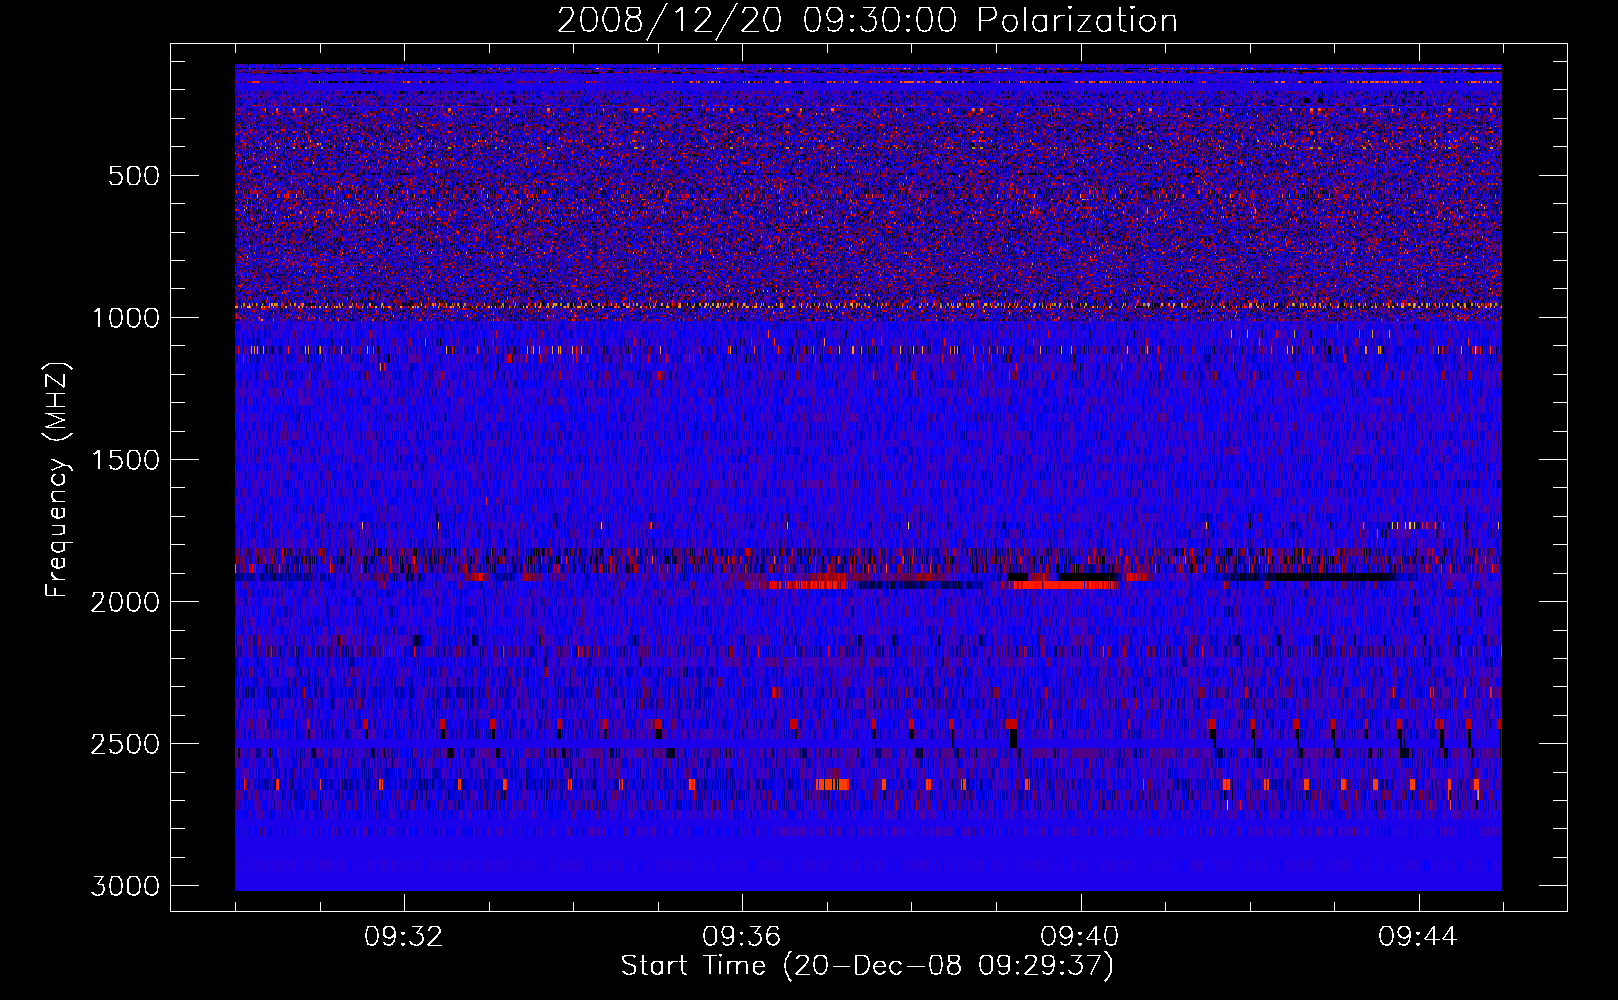Click the 3000 frequency tick label
The height and width of the screenshot is (1000, 1618).
(125, 886)
